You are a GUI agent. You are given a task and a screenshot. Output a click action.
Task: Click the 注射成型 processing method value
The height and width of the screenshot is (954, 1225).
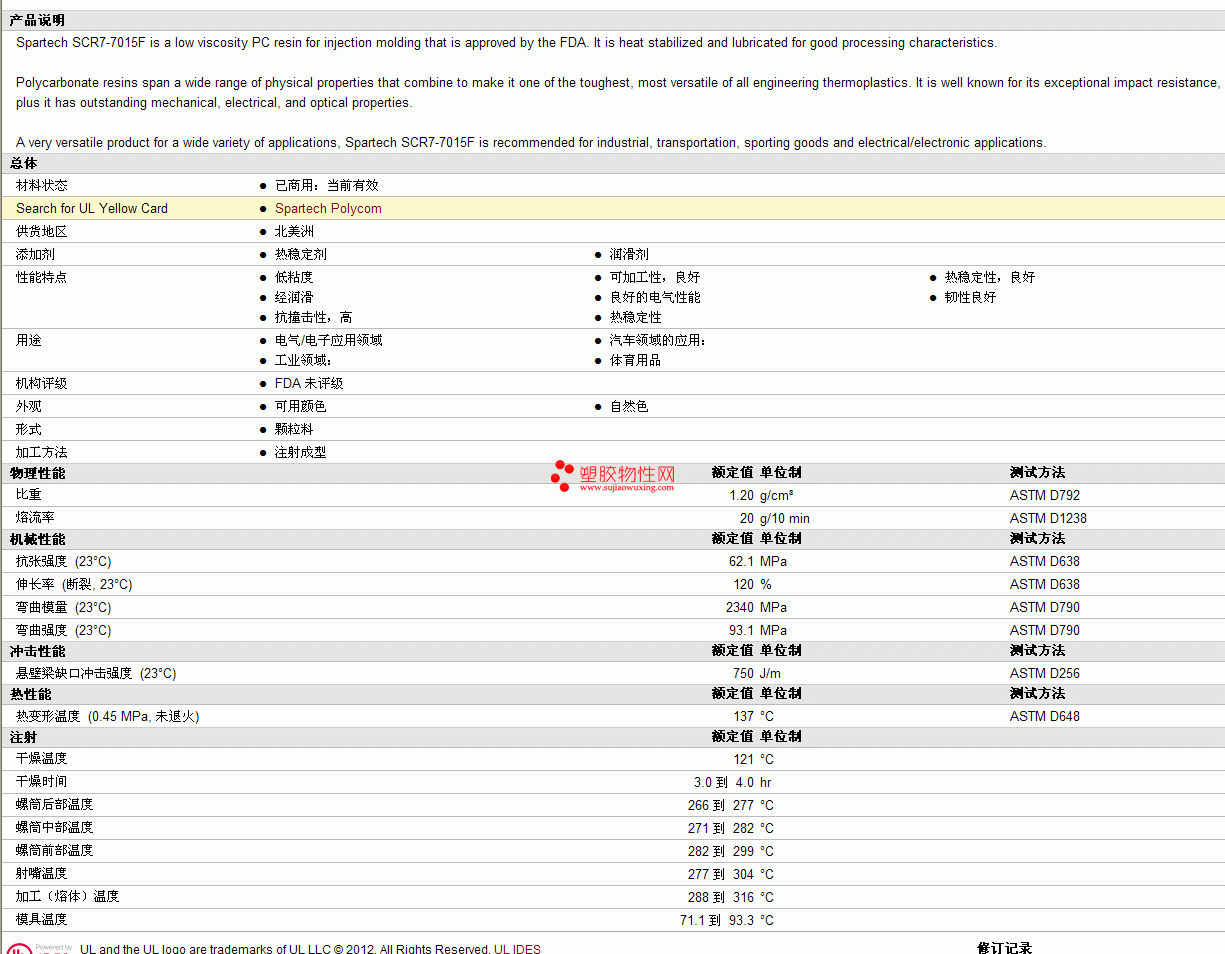(x=300, y=452)
